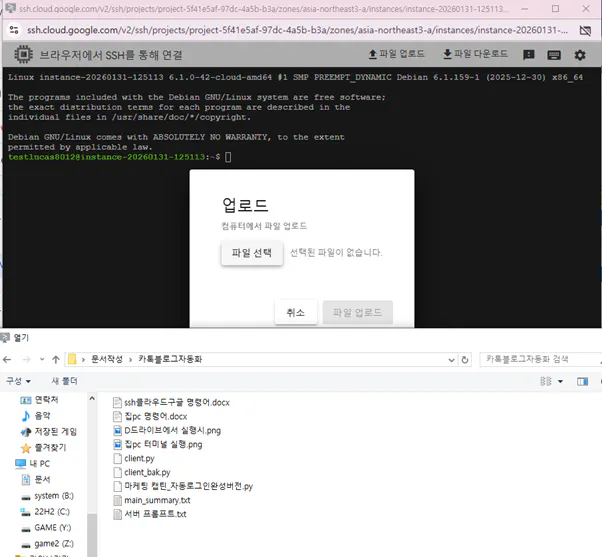Open the SSH settings gear icon
This screenshot has width=602, height=557.
(580, 55)
